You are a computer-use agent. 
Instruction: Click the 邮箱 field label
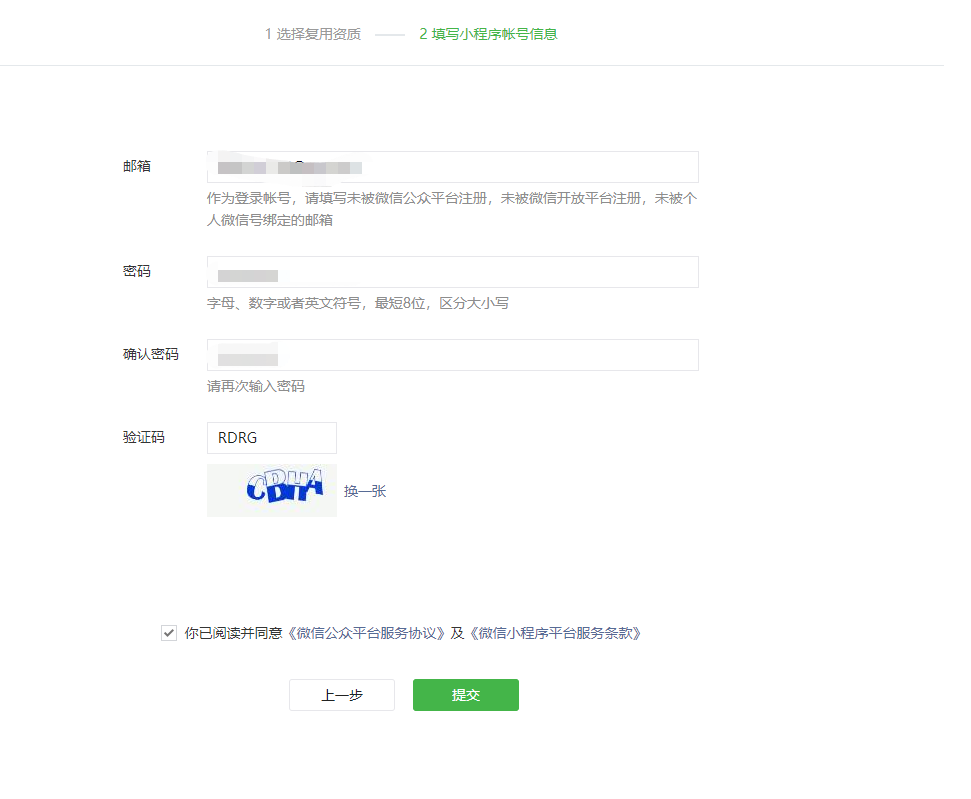[x=137, y=166]
